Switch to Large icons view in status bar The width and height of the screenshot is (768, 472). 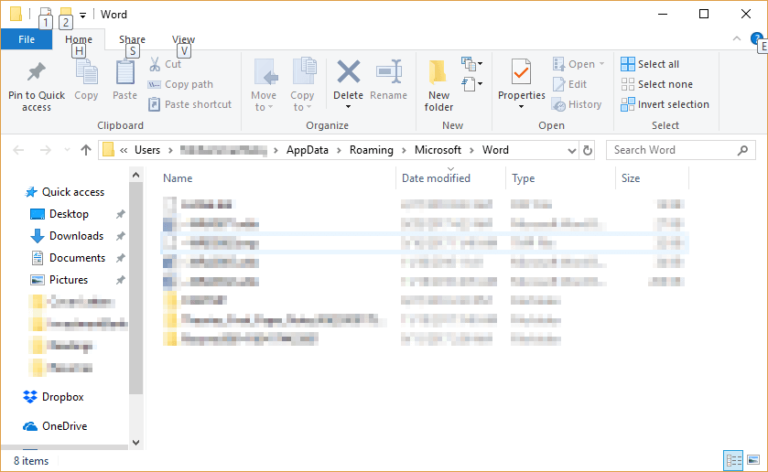tap(753, 460)
